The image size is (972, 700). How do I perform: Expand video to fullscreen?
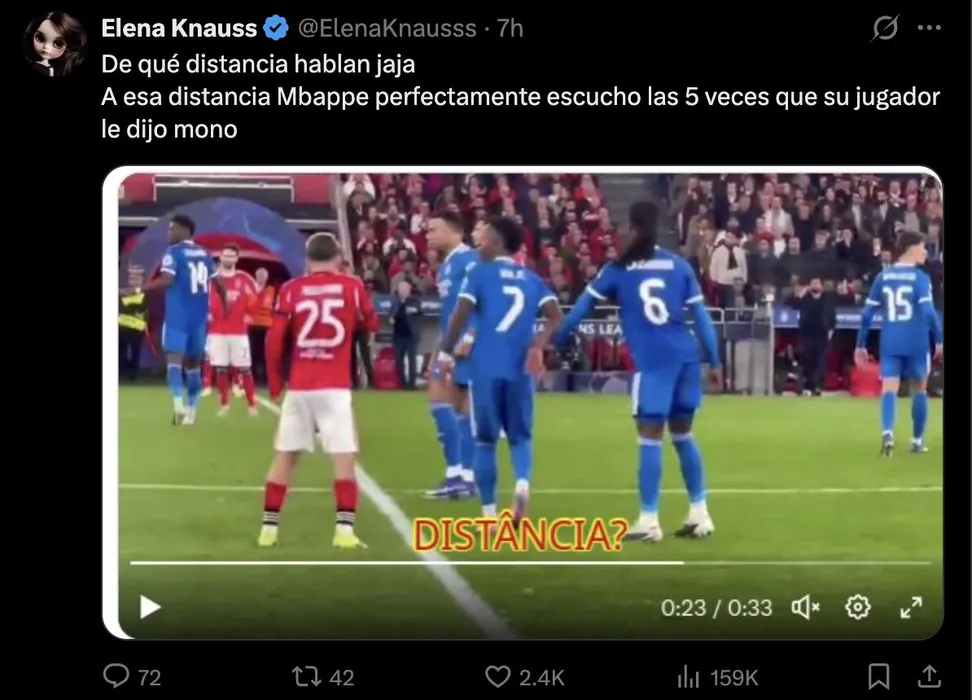click(911, 608)
